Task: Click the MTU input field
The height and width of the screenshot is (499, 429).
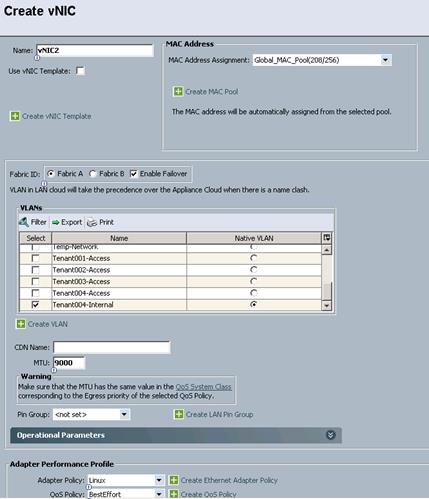Action: 69,363
